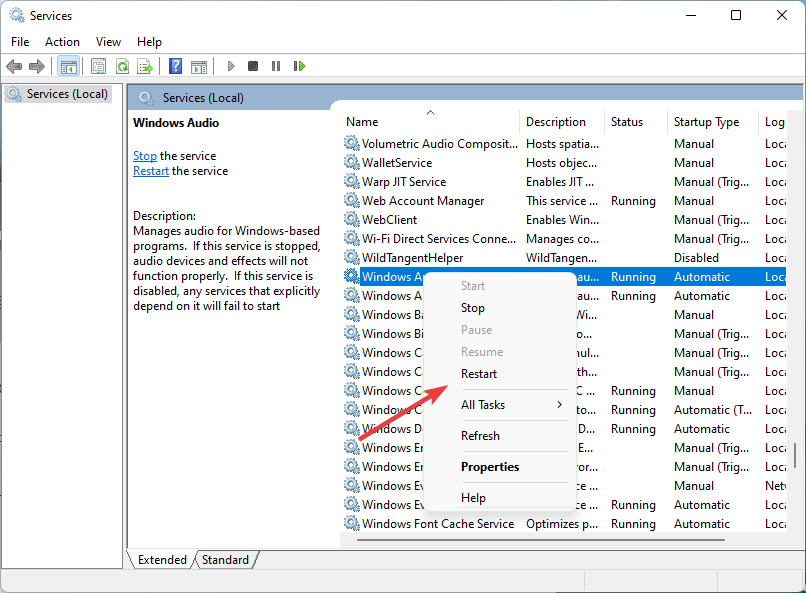Click the Running status of Web Account Manager
Screen dimensions: 806x593
(633, 201)
